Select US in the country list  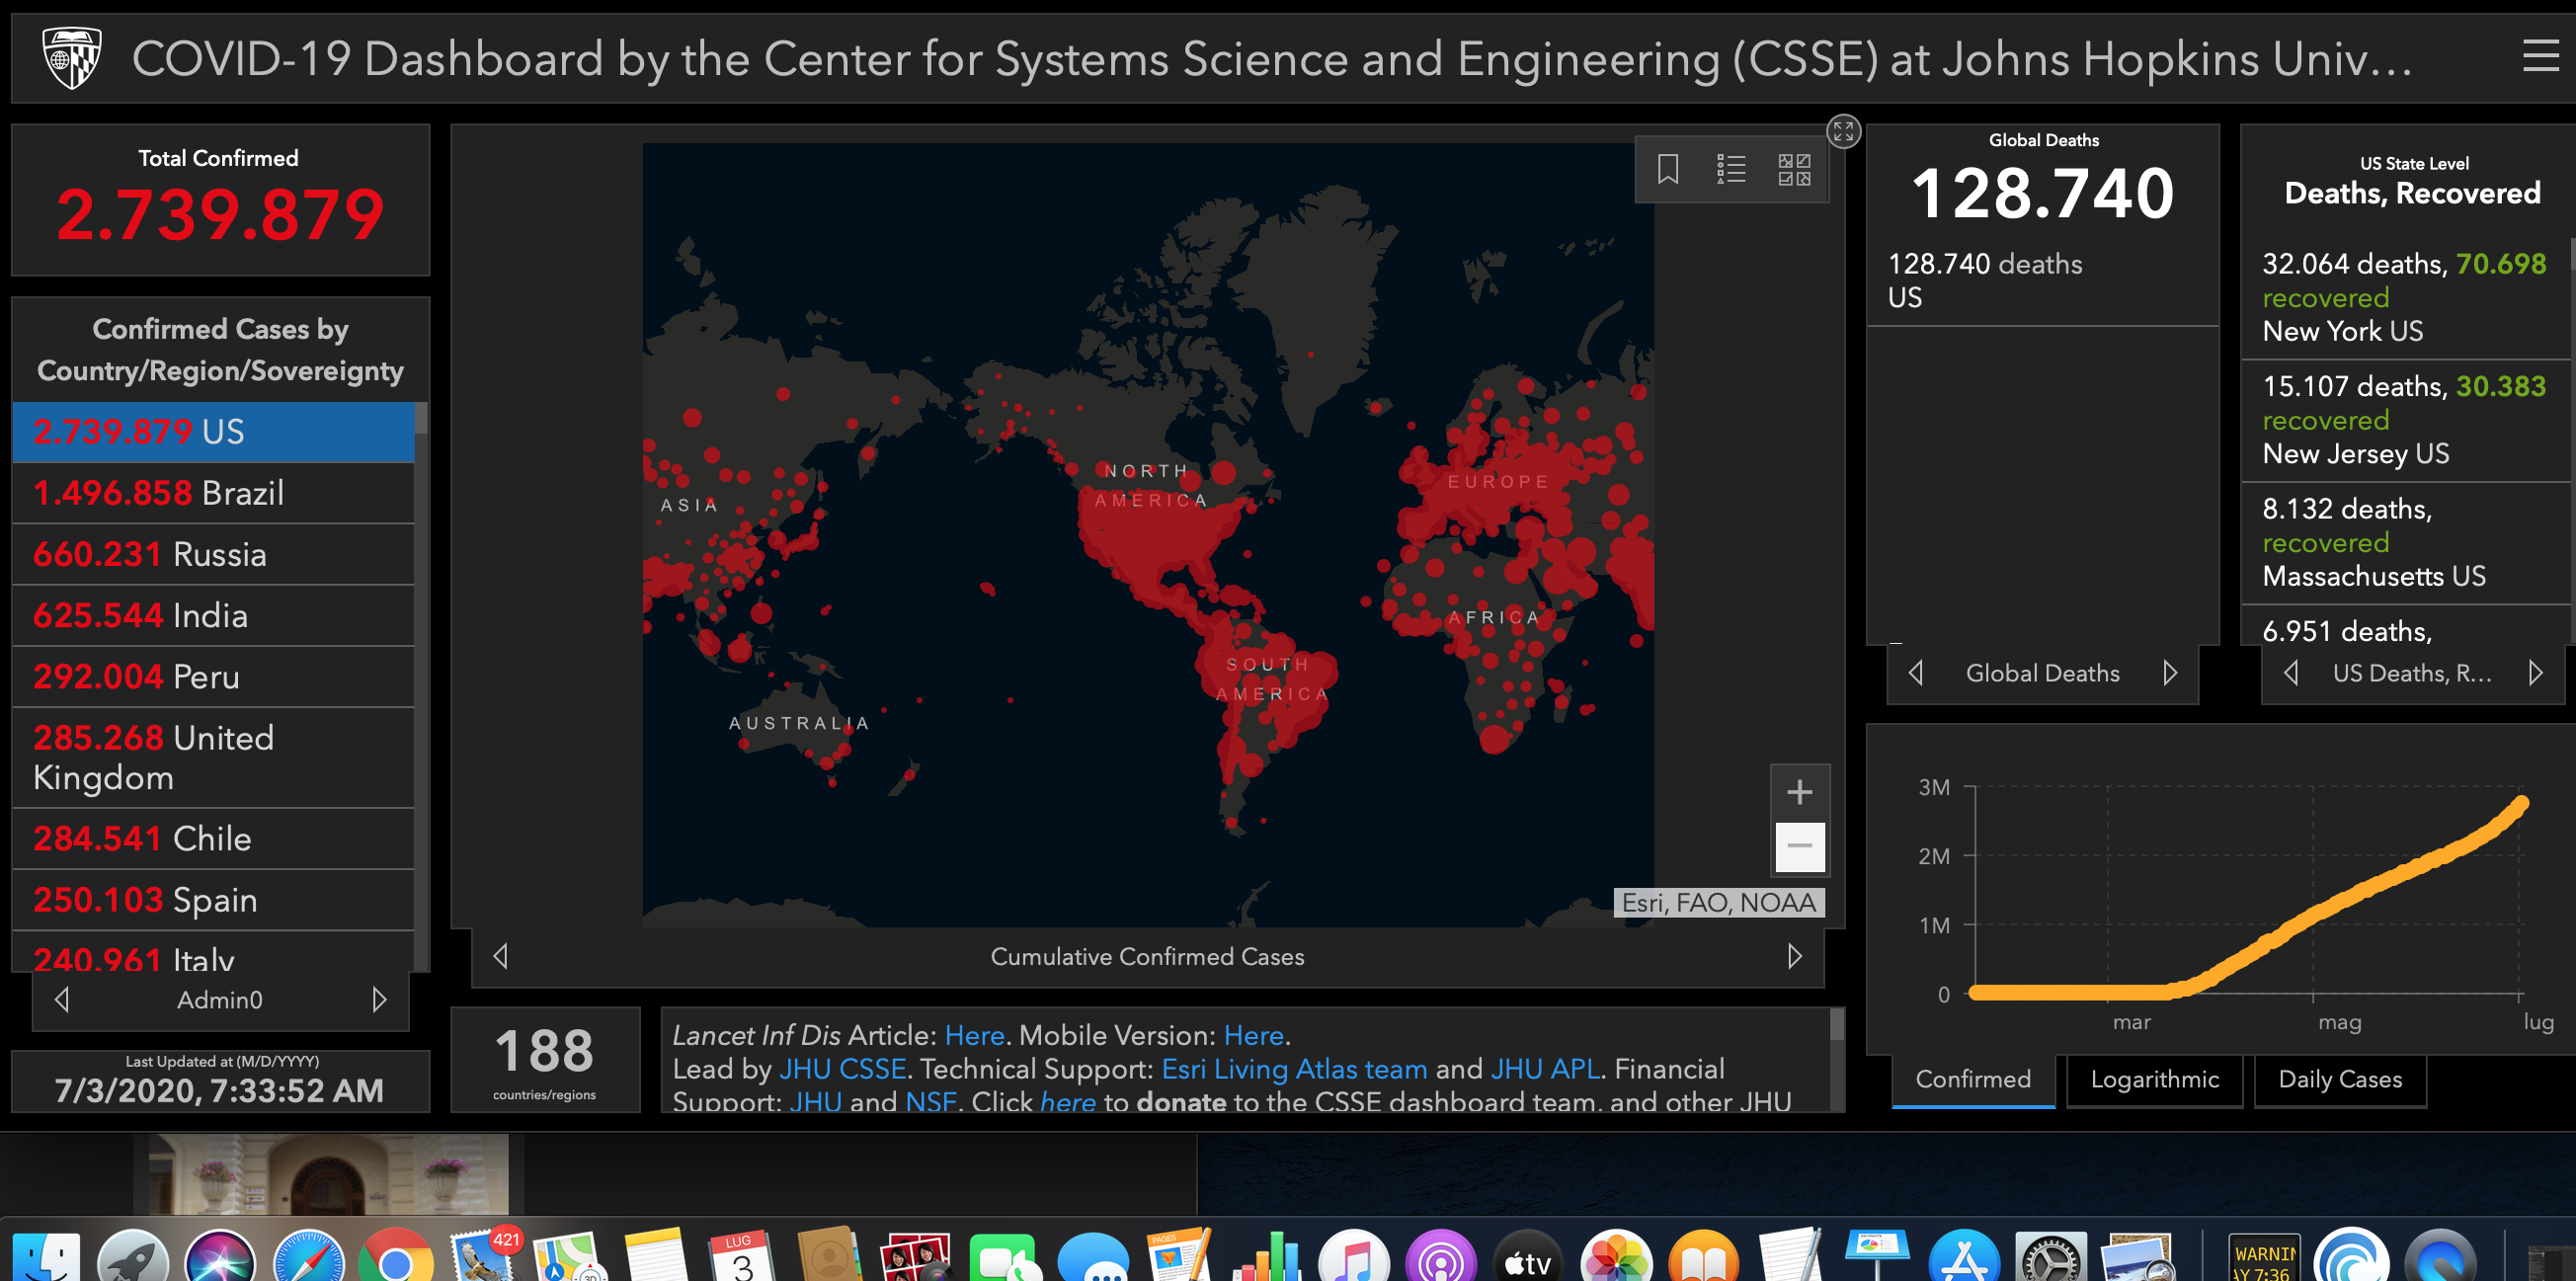click(214, 432)
